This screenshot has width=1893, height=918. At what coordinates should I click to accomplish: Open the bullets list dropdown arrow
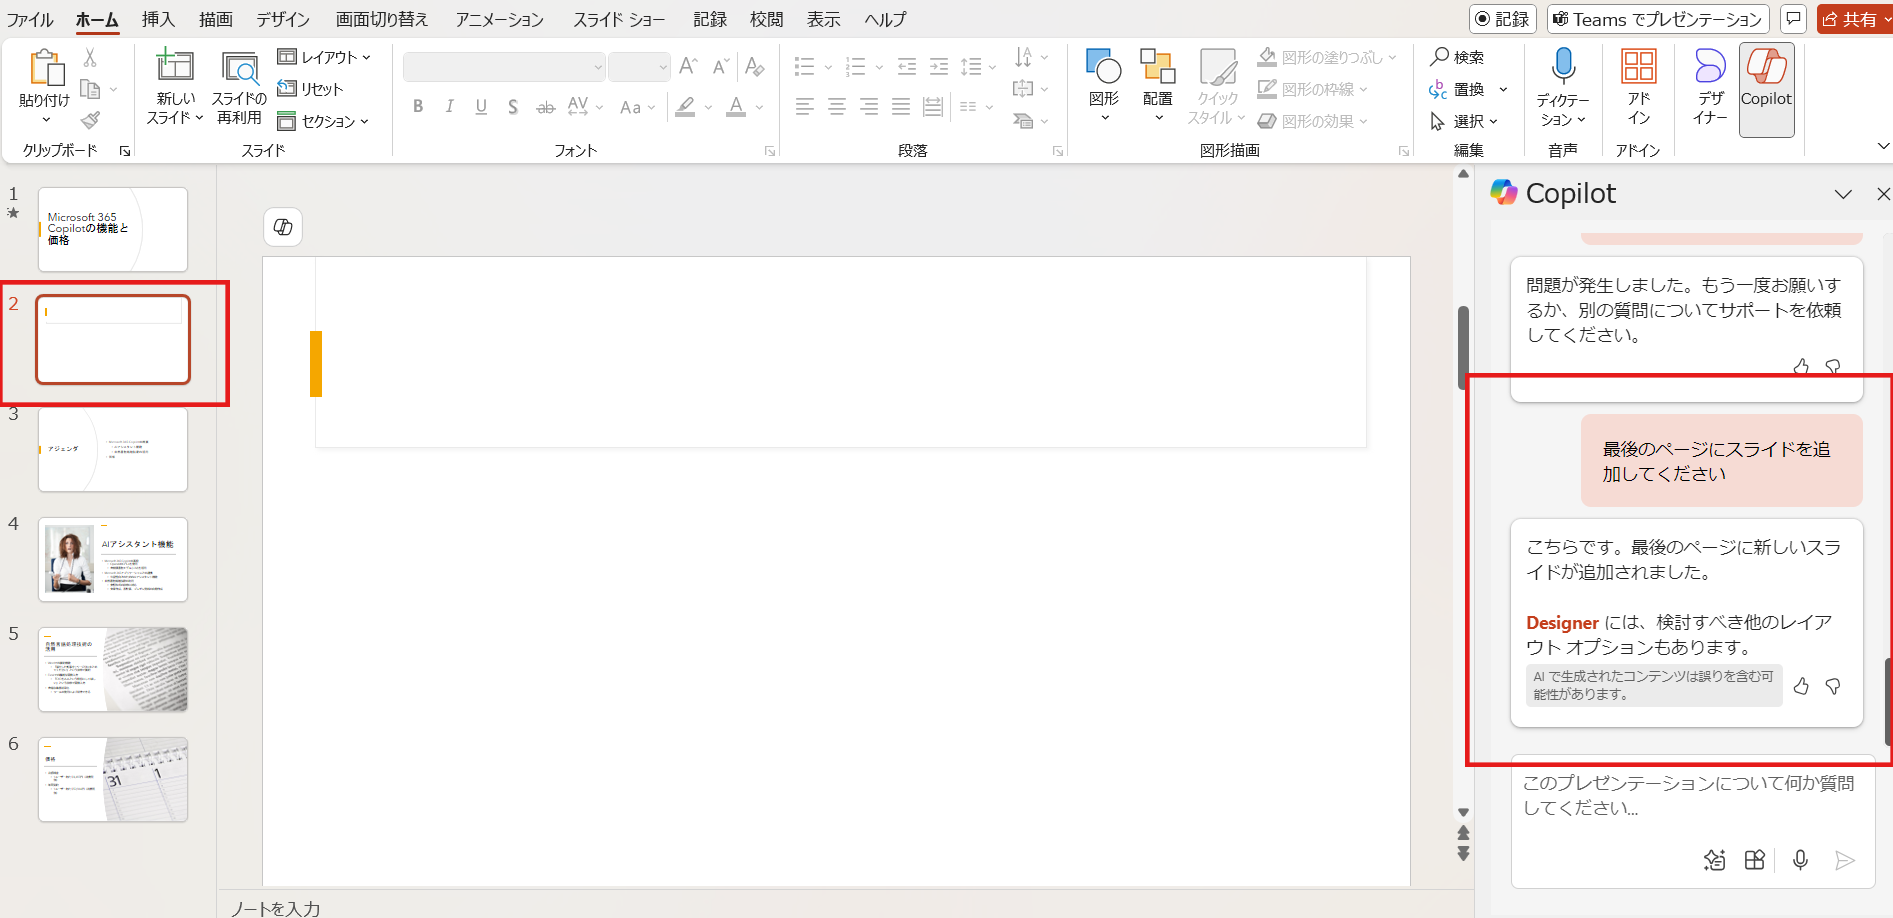(828, 67)
